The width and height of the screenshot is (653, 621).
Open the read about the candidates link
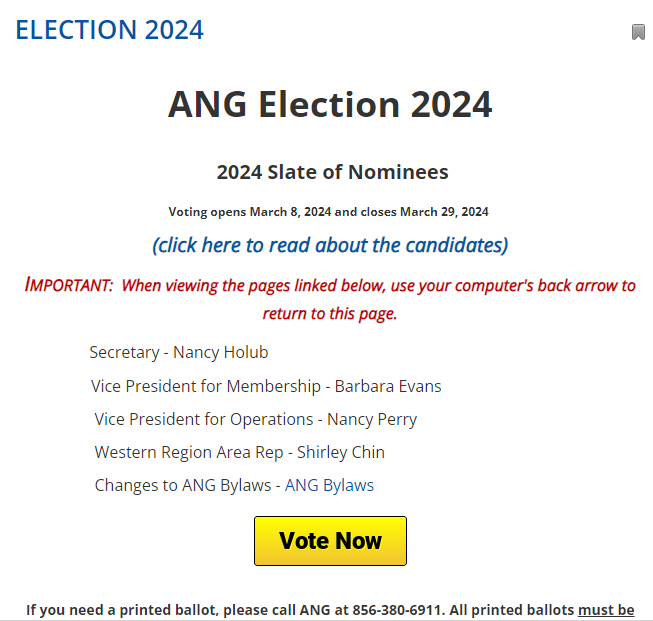tap(330, 245)
